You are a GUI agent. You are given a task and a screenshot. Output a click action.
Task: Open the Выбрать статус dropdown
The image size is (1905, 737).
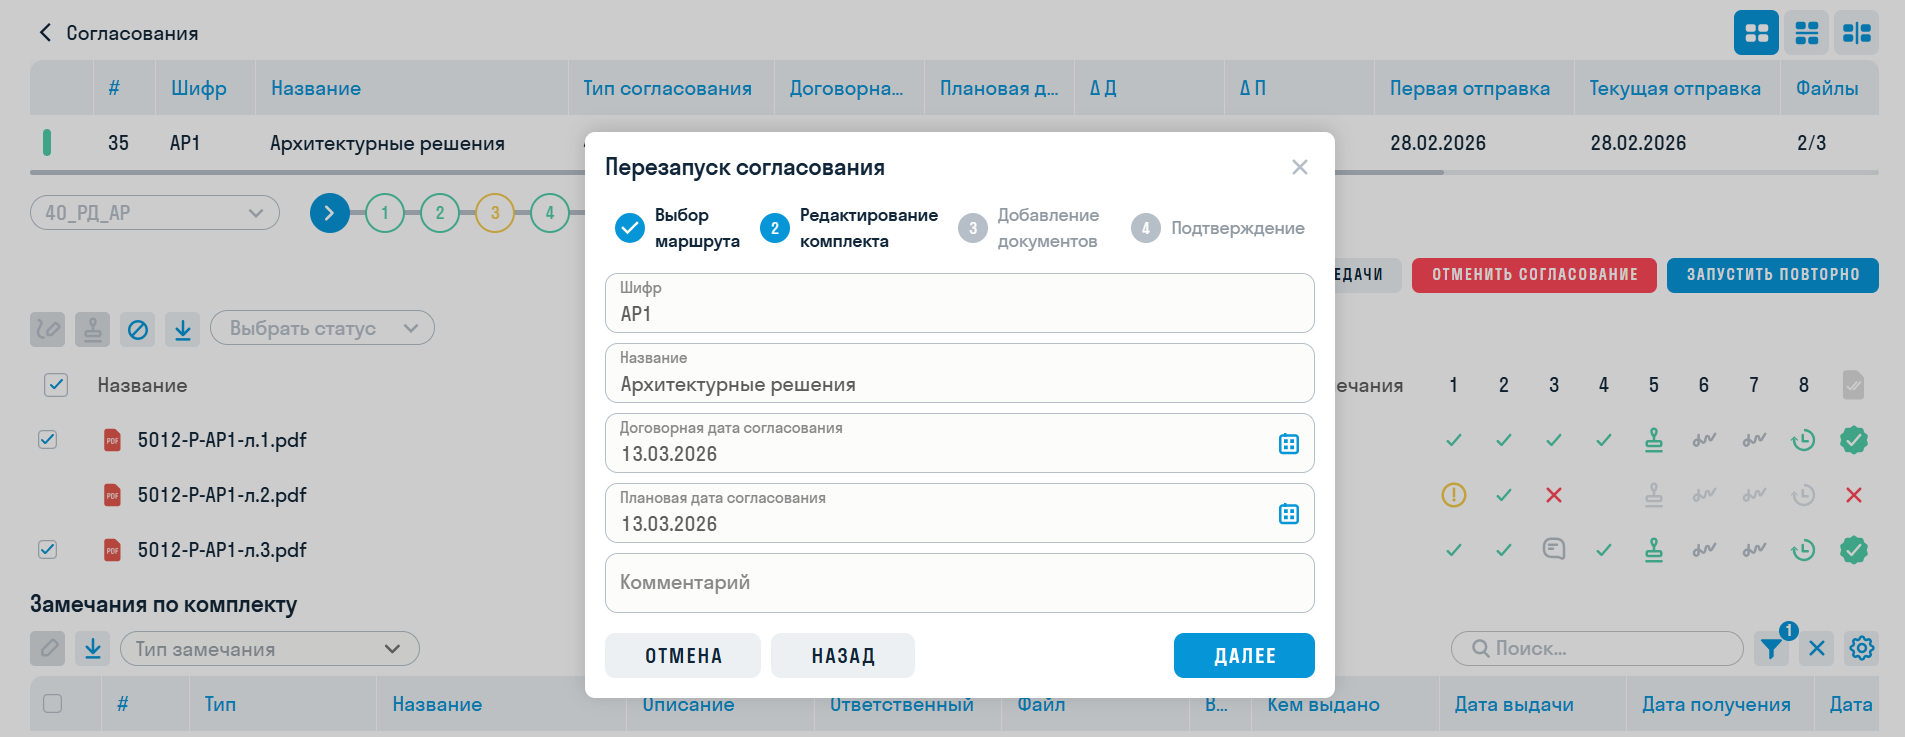tap(322, 328)
